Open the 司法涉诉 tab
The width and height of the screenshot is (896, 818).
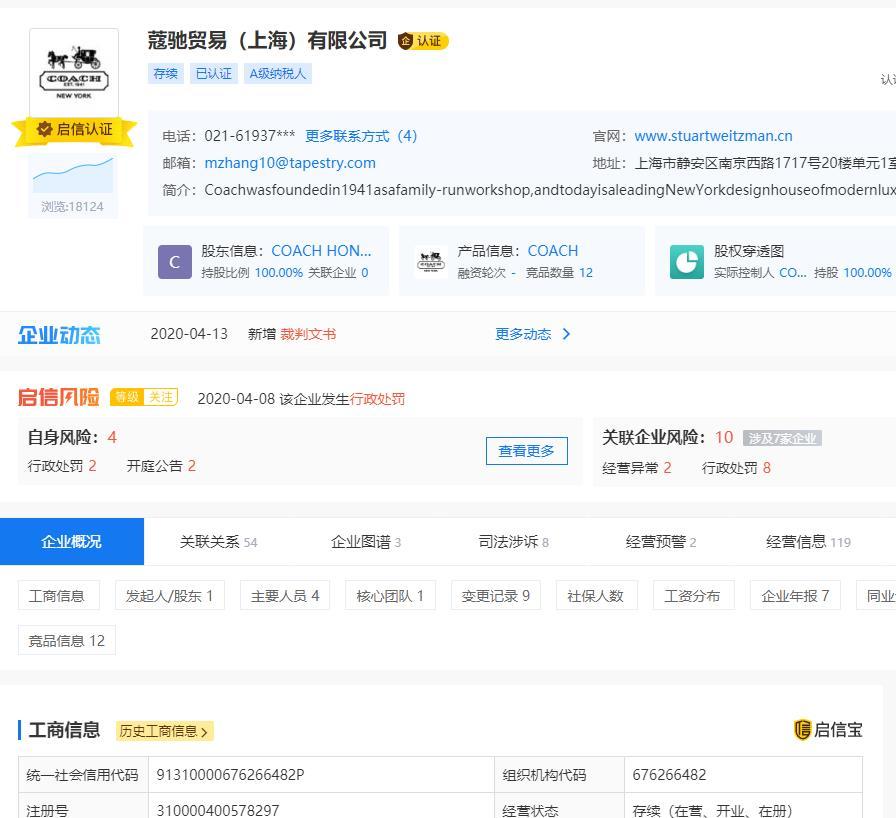513,542
